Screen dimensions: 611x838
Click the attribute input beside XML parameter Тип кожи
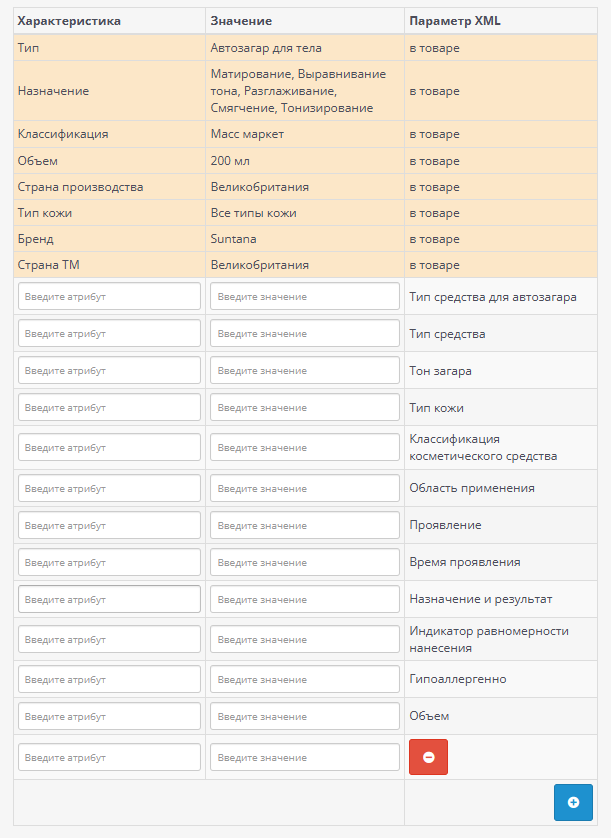pos(109,408)
